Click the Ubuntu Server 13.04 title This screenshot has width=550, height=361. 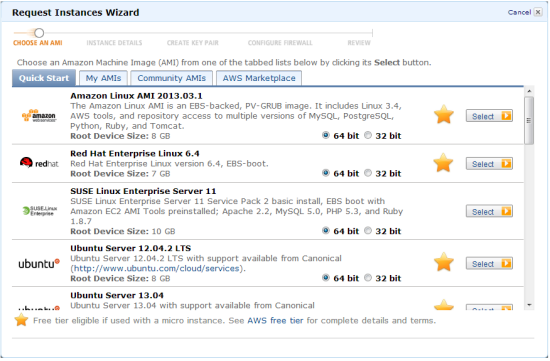117,295
